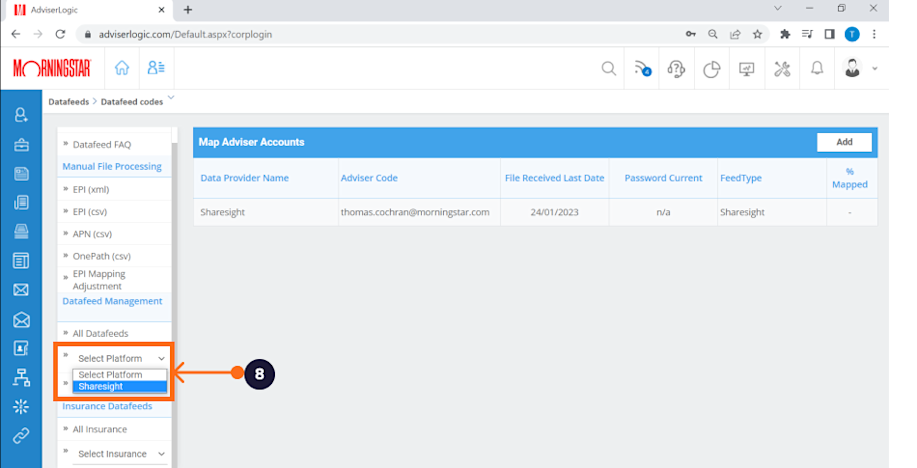
Task: Open the presentation monitor icon
Action: click(746, 69)
